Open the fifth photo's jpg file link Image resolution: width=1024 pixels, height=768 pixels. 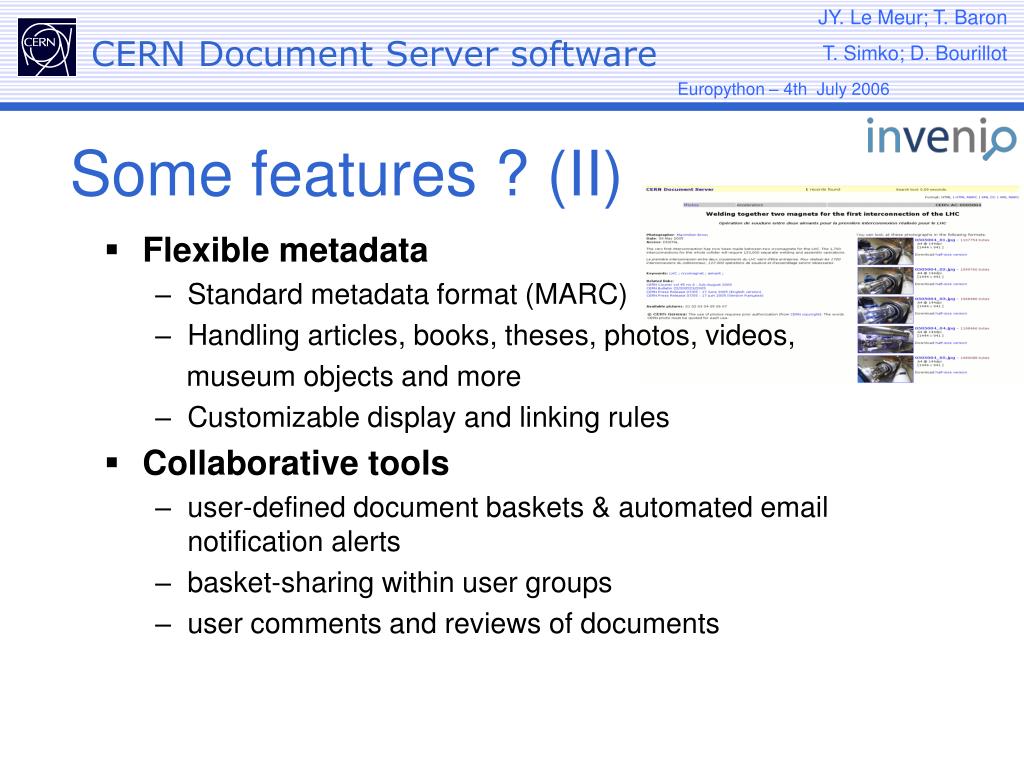(935, 358)
